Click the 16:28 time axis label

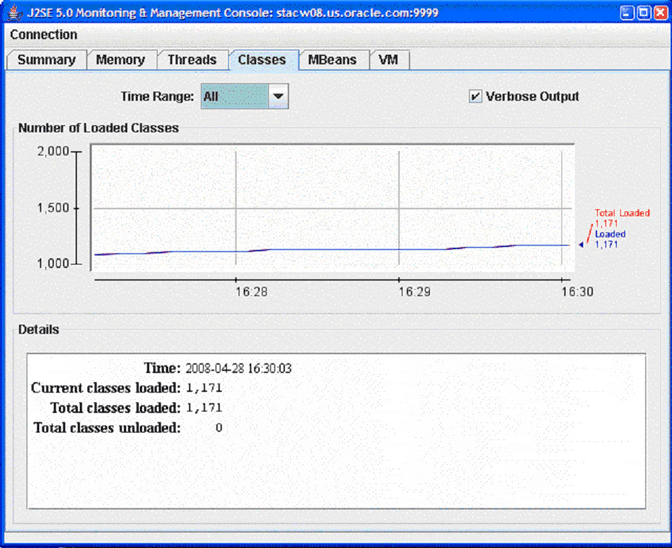pos(251,291)
